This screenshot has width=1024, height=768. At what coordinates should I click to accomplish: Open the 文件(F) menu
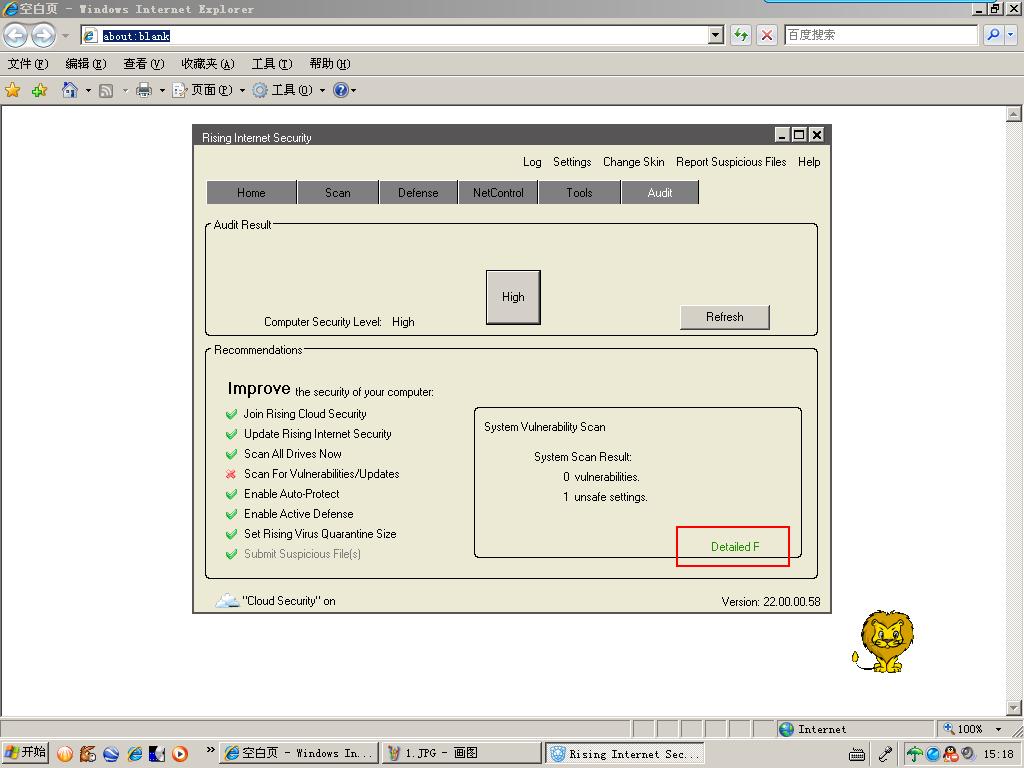point(28,63)
